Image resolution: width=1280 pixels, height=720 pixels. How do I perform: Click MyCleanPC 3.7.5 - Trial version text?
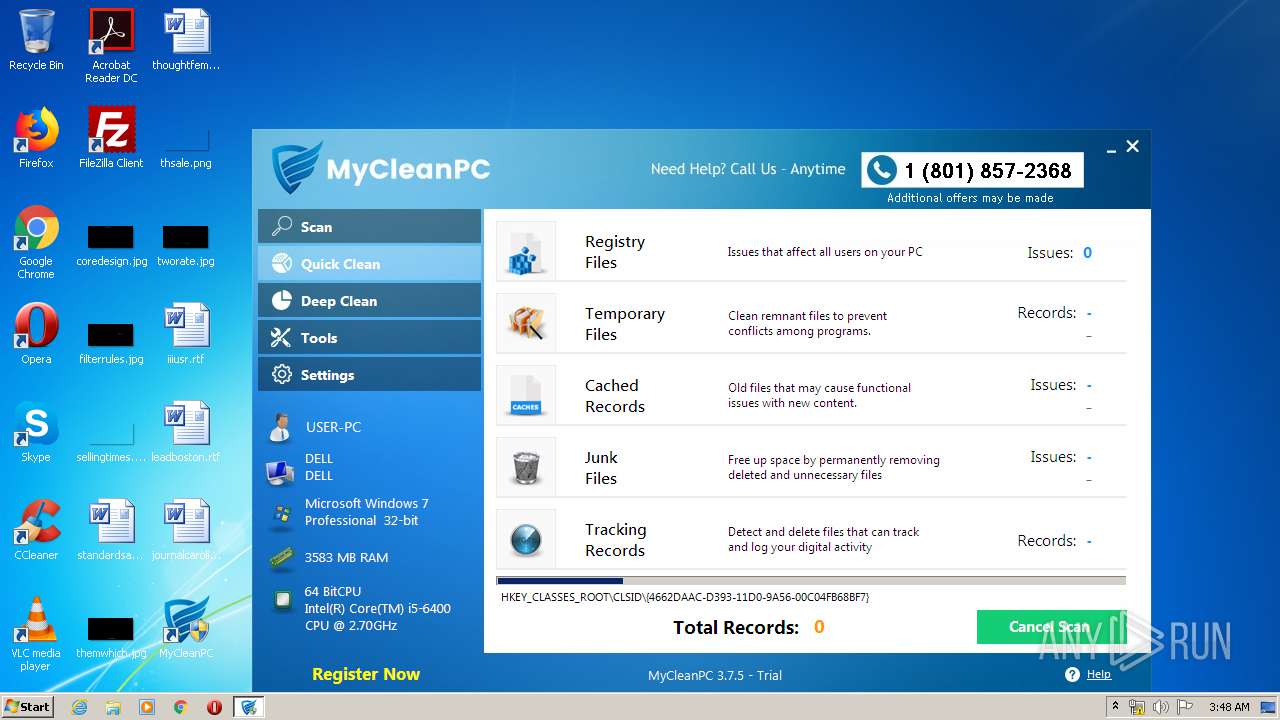[x=715, y=675]
